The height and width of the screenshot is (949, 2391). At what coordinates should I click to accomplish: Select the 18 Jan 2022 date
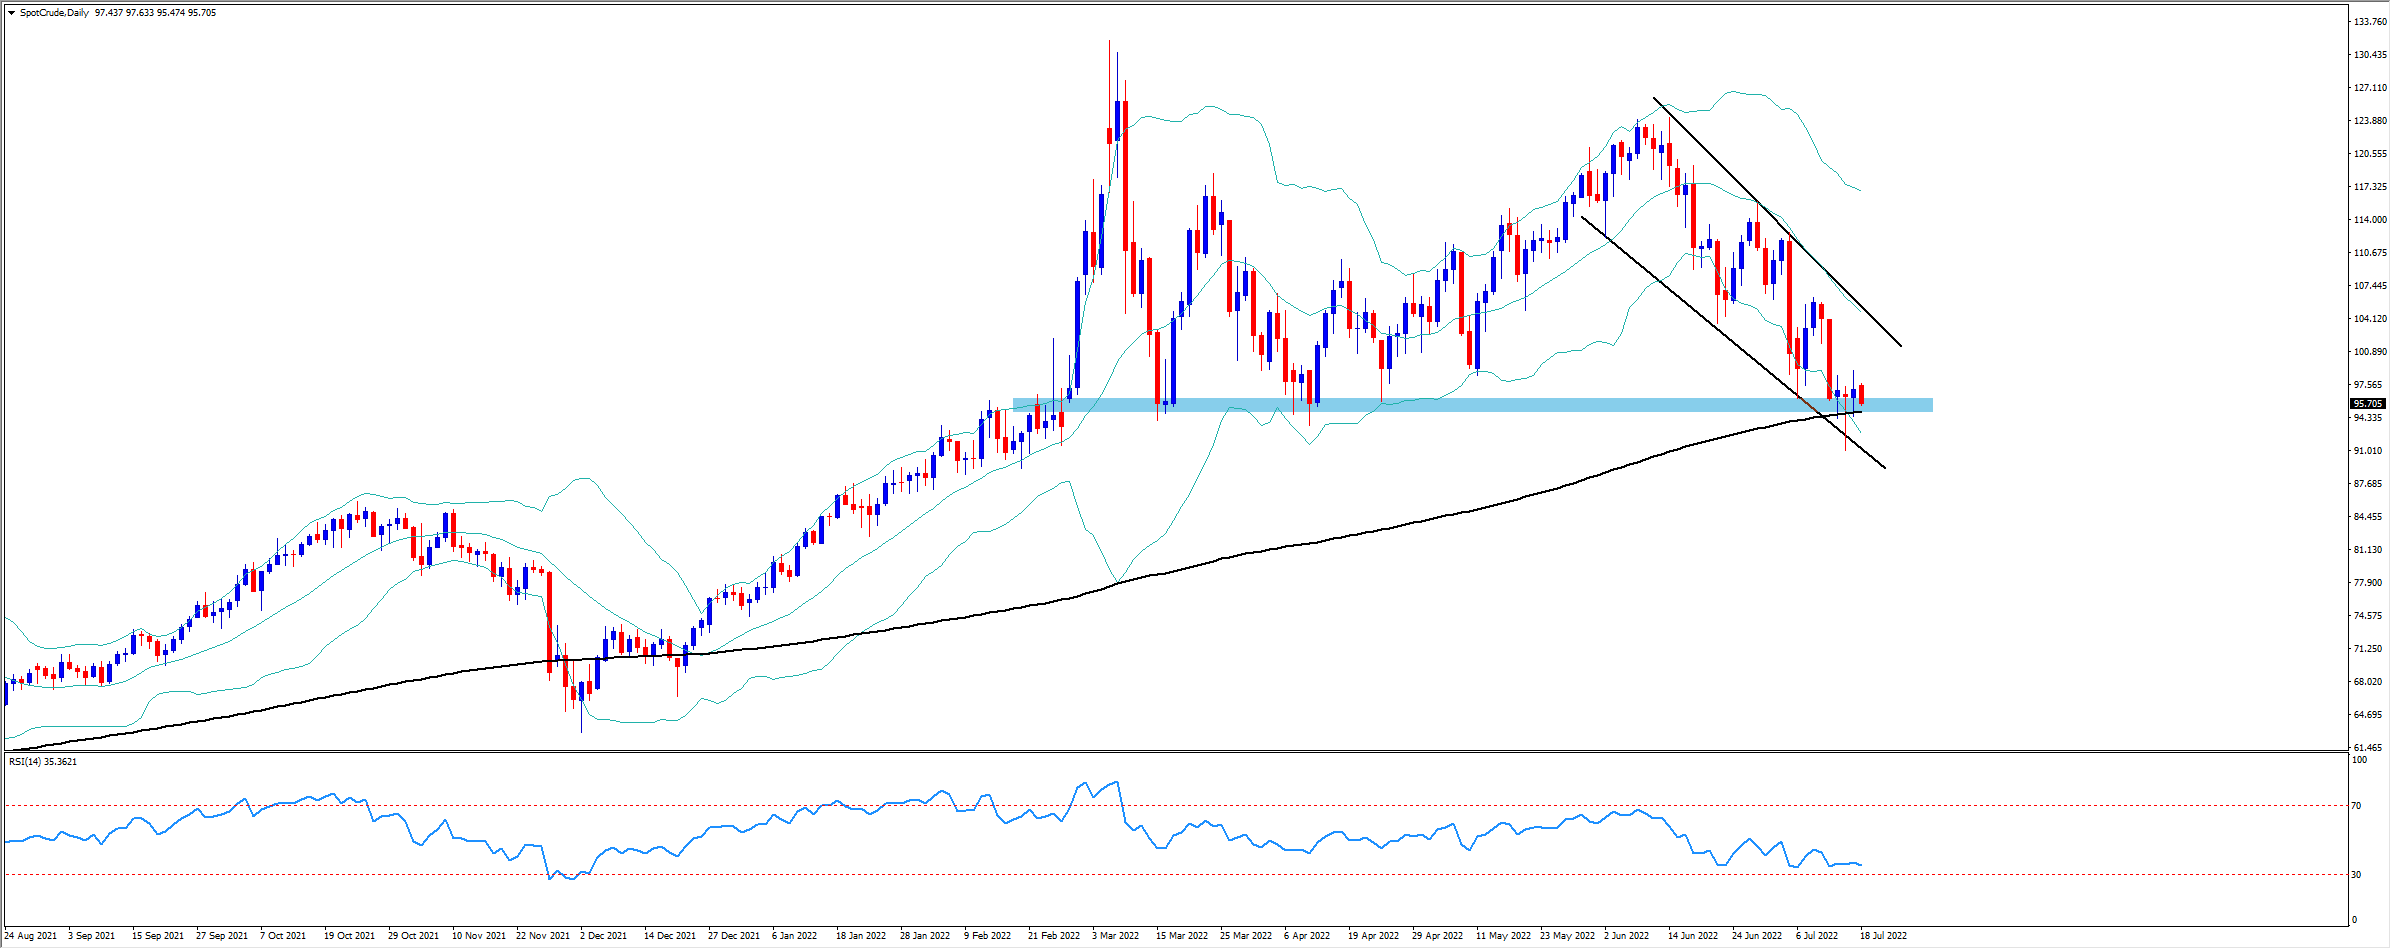(861, 936)
